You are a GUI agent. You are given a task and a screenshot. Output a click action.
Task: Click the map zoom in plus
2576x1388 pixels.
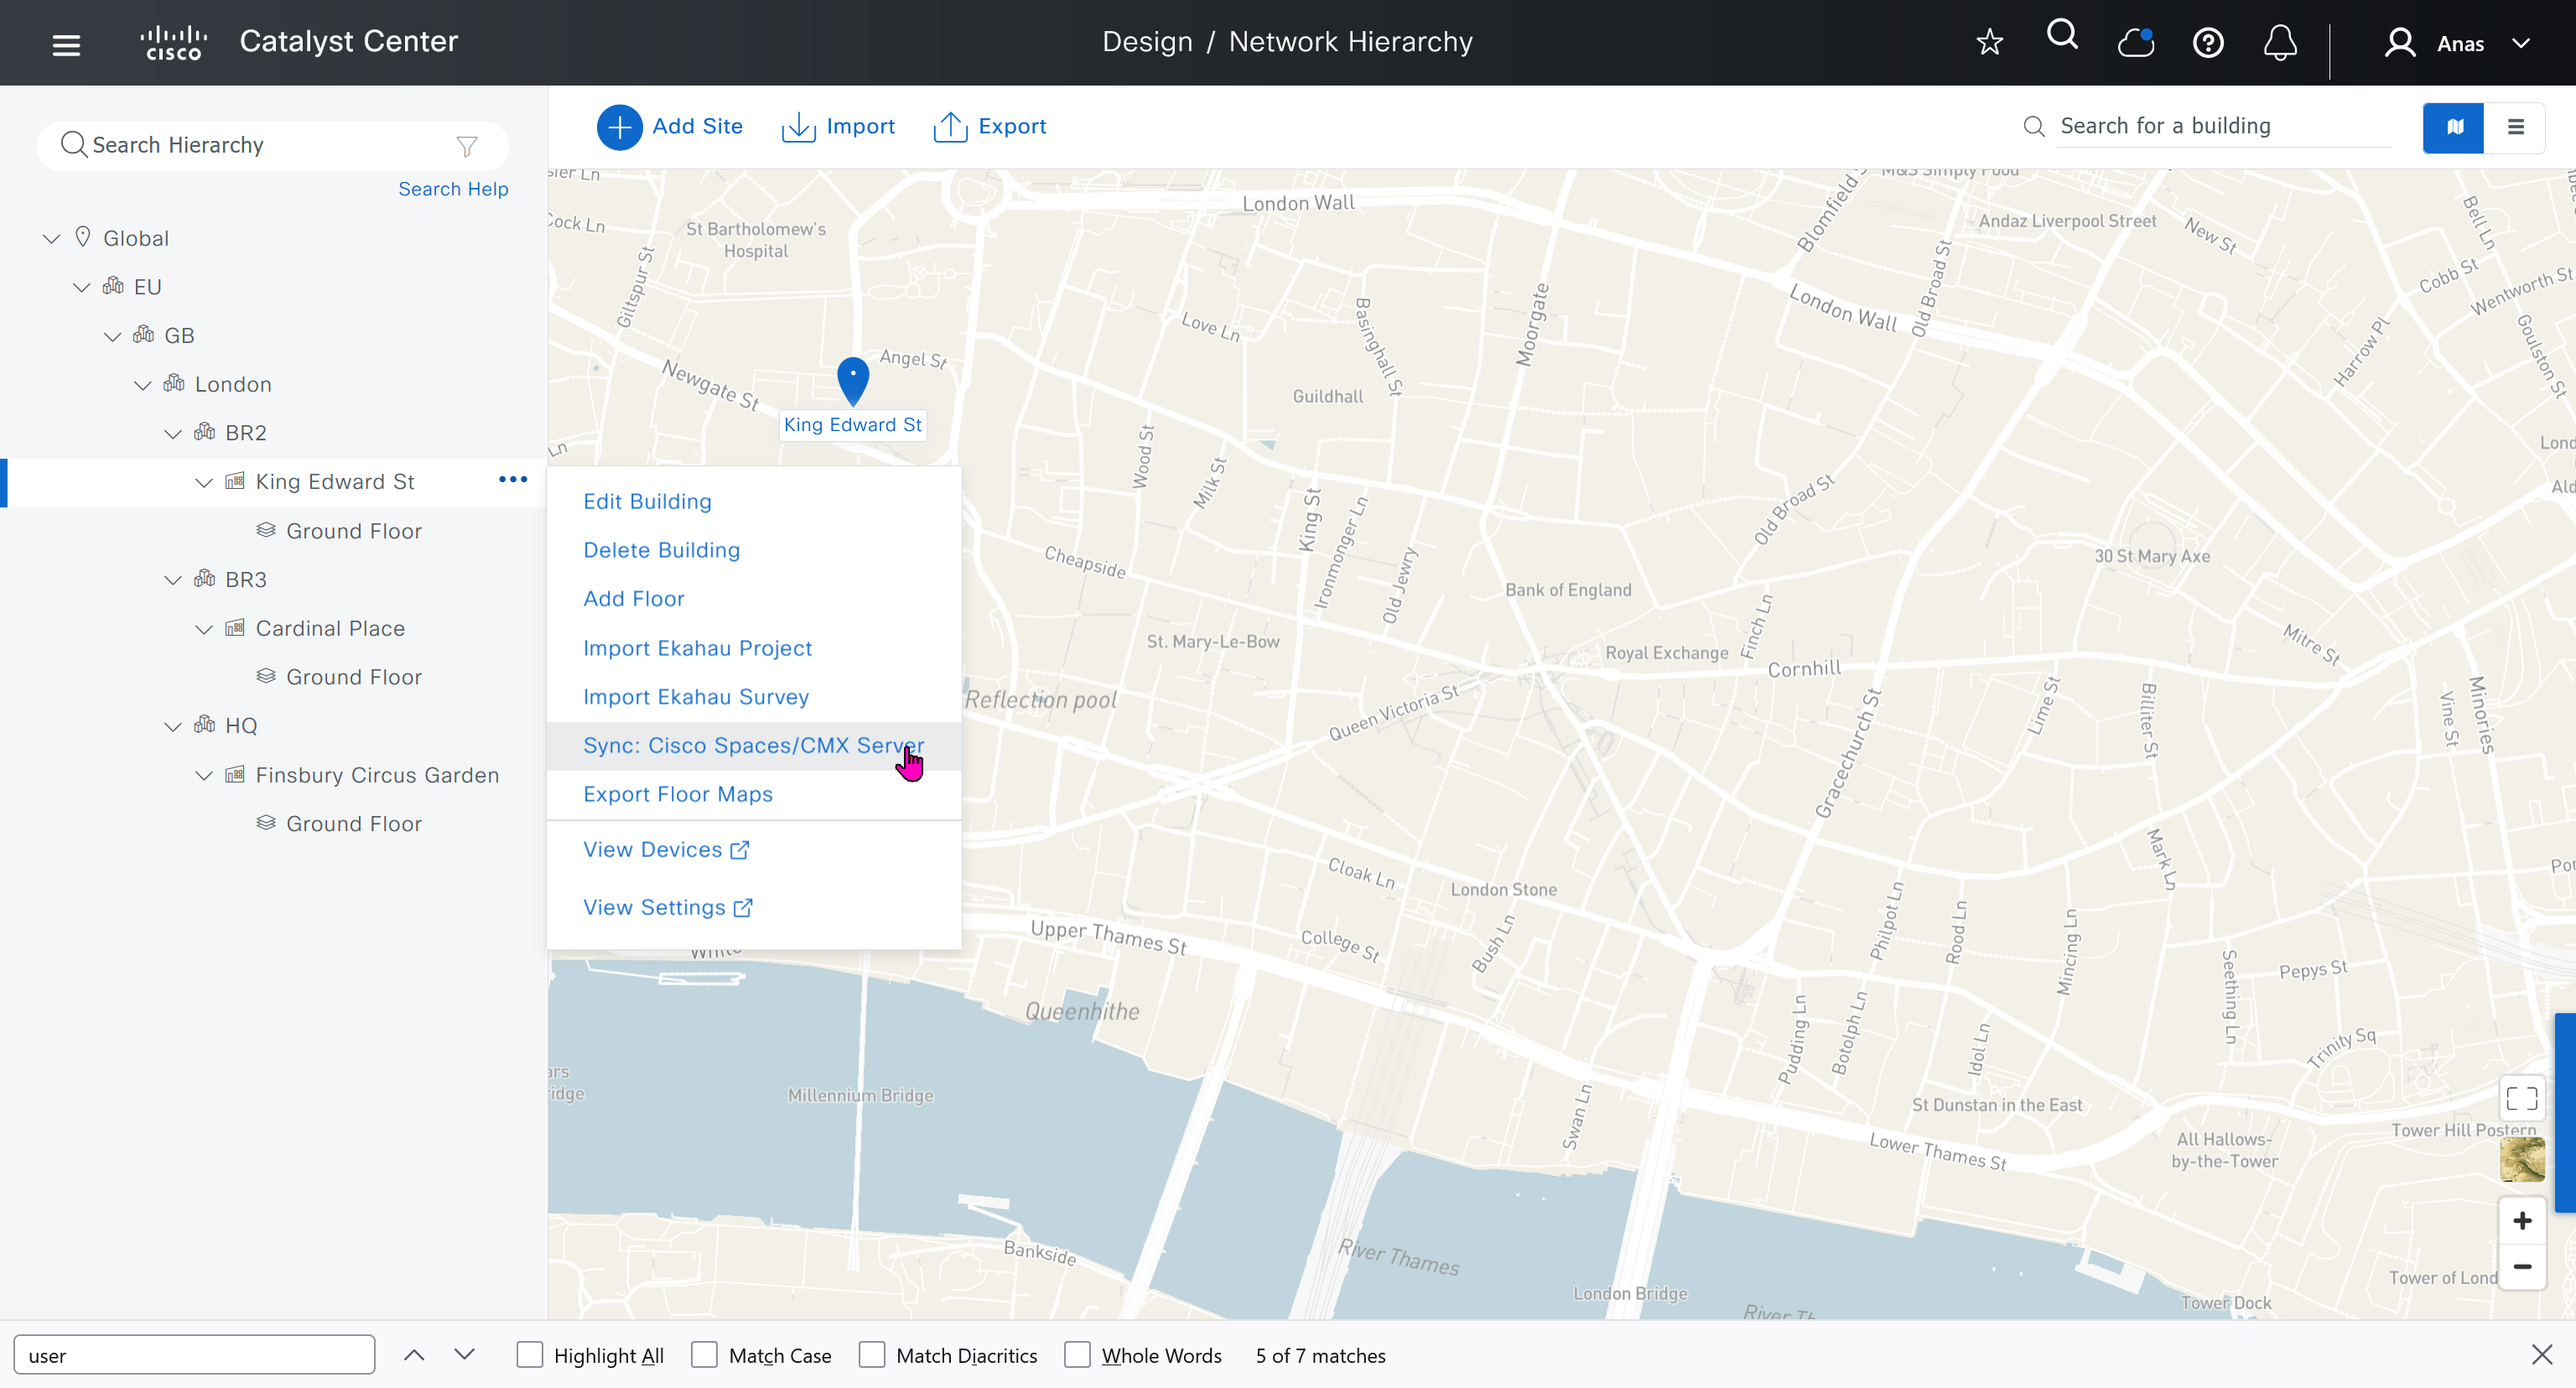click(x=2521, y=1221)
